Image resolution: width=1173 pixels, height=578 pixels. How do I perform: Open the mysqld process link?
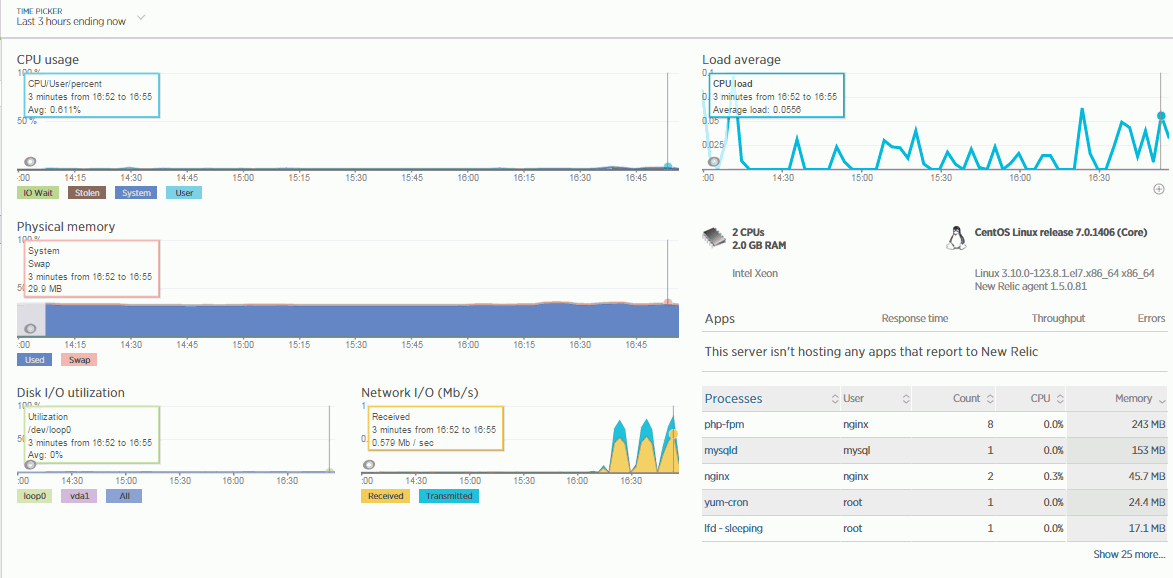[722, 451]
